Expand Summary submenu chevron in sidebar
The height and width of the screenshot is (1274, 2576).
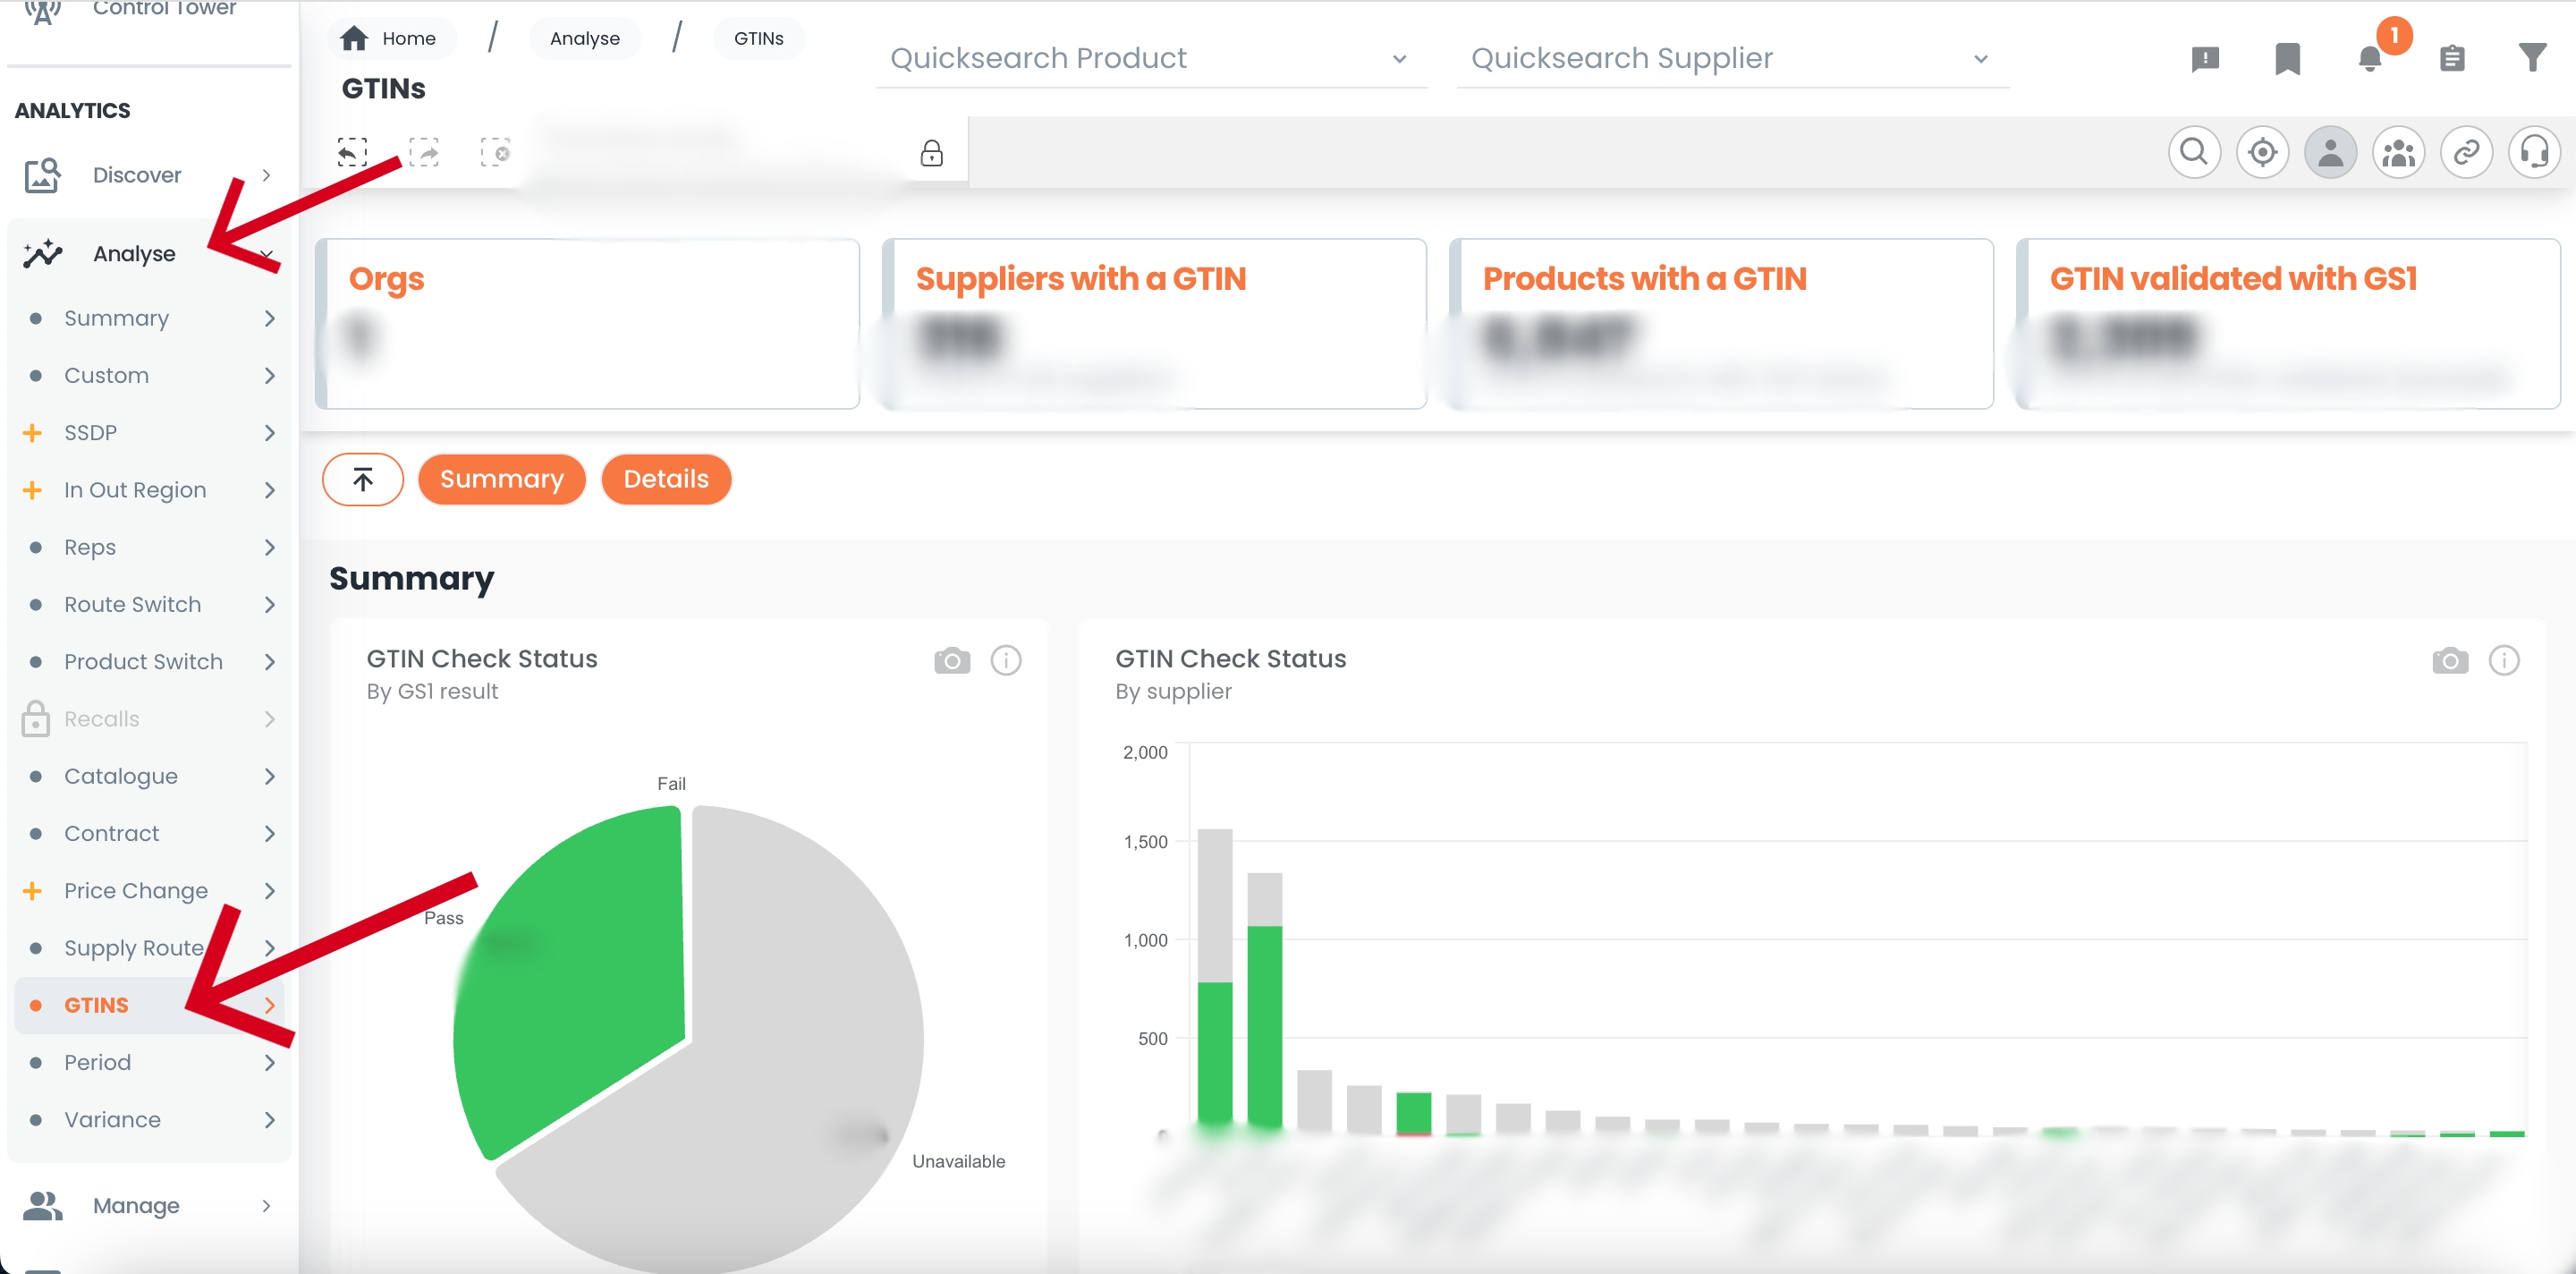(269, 318)
